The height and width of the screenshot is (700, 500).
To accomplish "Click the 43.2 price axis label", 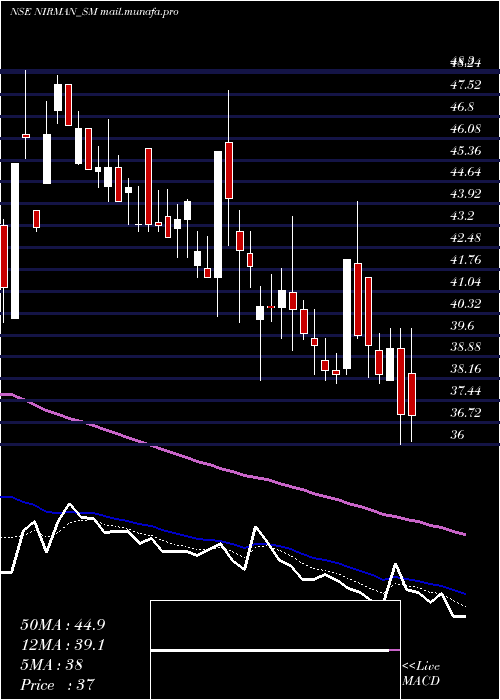I will 462,216.
